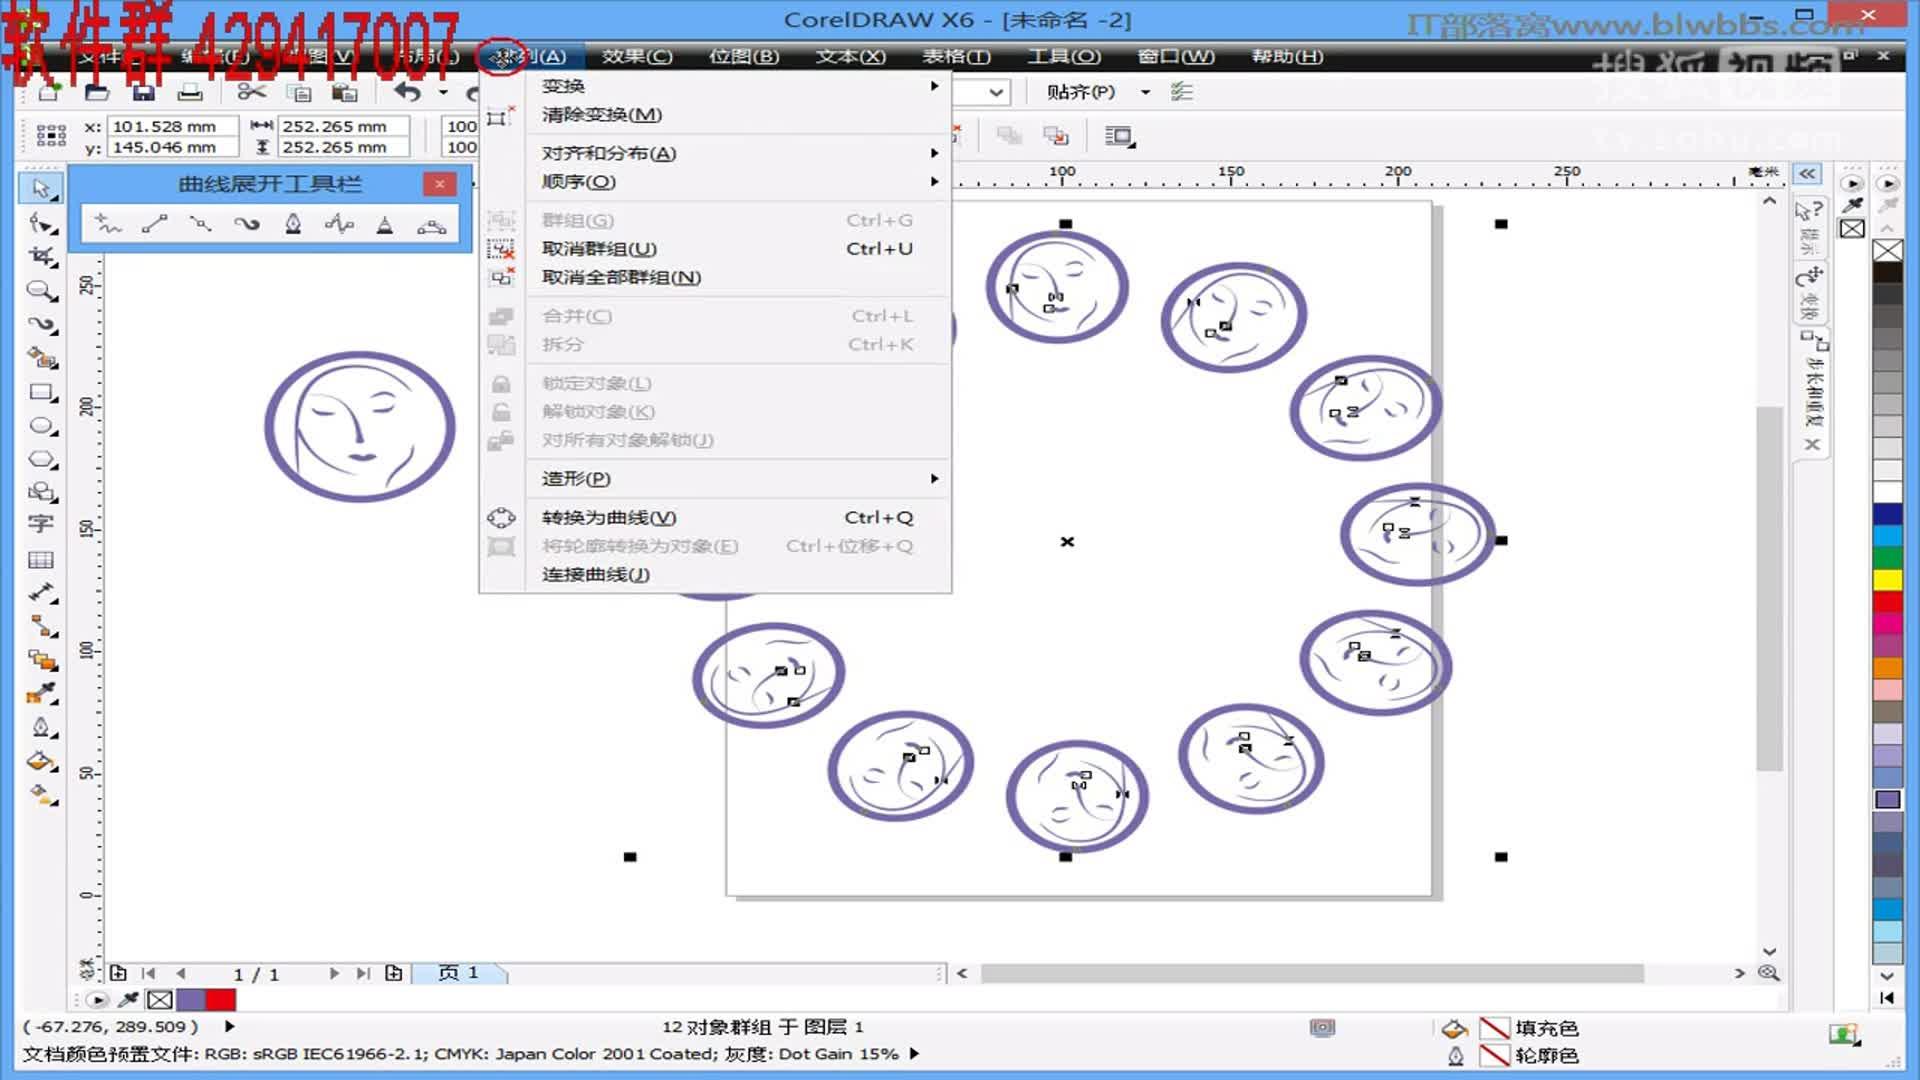The image size is (1920, 1080).
Task: Pick the red color swatch above page tabs
Action: click(222, 1000)
